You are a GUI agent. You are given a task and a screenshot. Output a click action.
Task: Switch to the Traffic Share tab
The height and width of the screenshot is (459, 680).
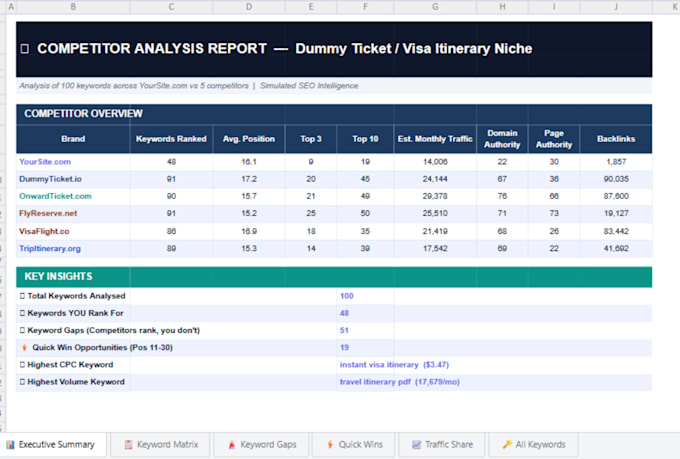(441, 445)
